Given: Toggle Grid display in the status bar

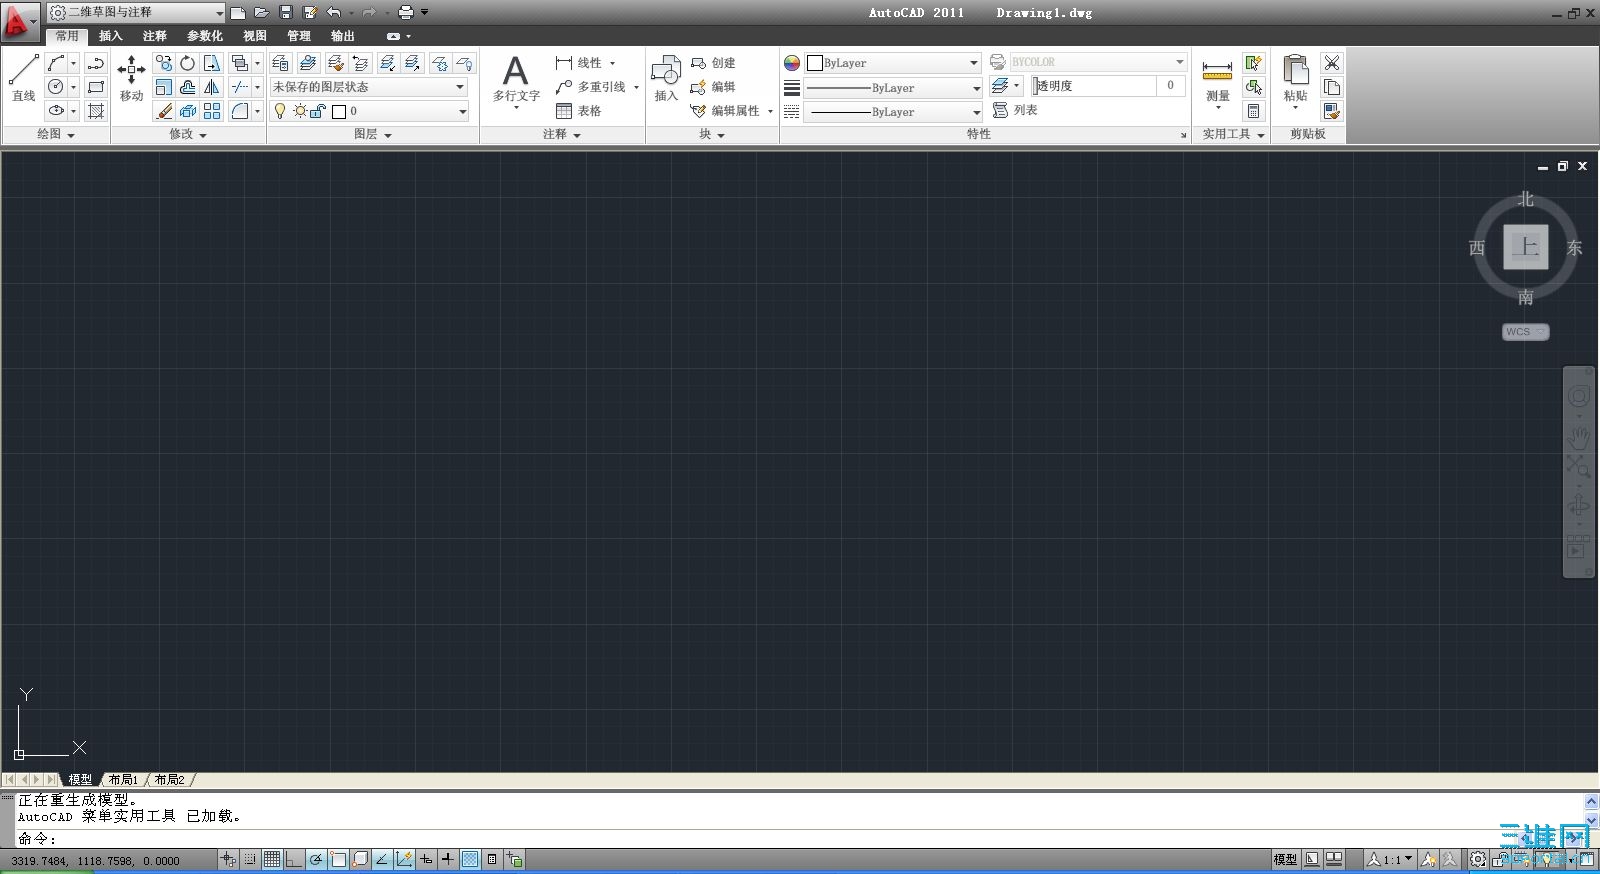Looking at the screenshot, I should pos(271,859).
